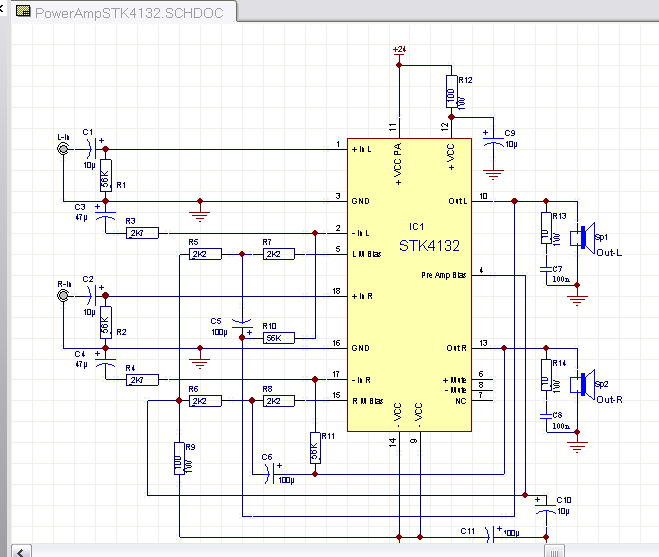Select the Sp1 Out-L speaker symbol
The image size is (659, 557).
(583, 238)
